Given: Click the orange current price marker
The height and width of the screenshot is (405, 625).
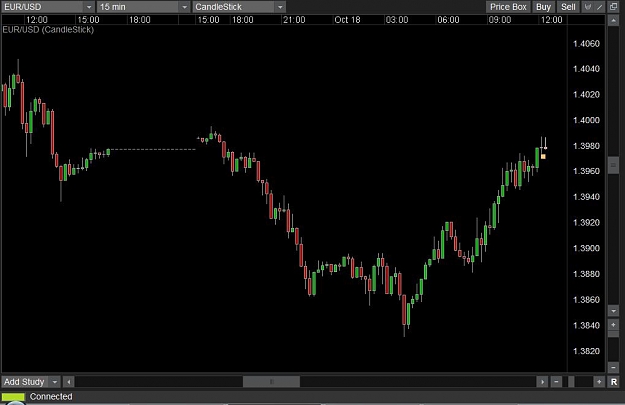Looking at the screenshot, I should (543, 157).
